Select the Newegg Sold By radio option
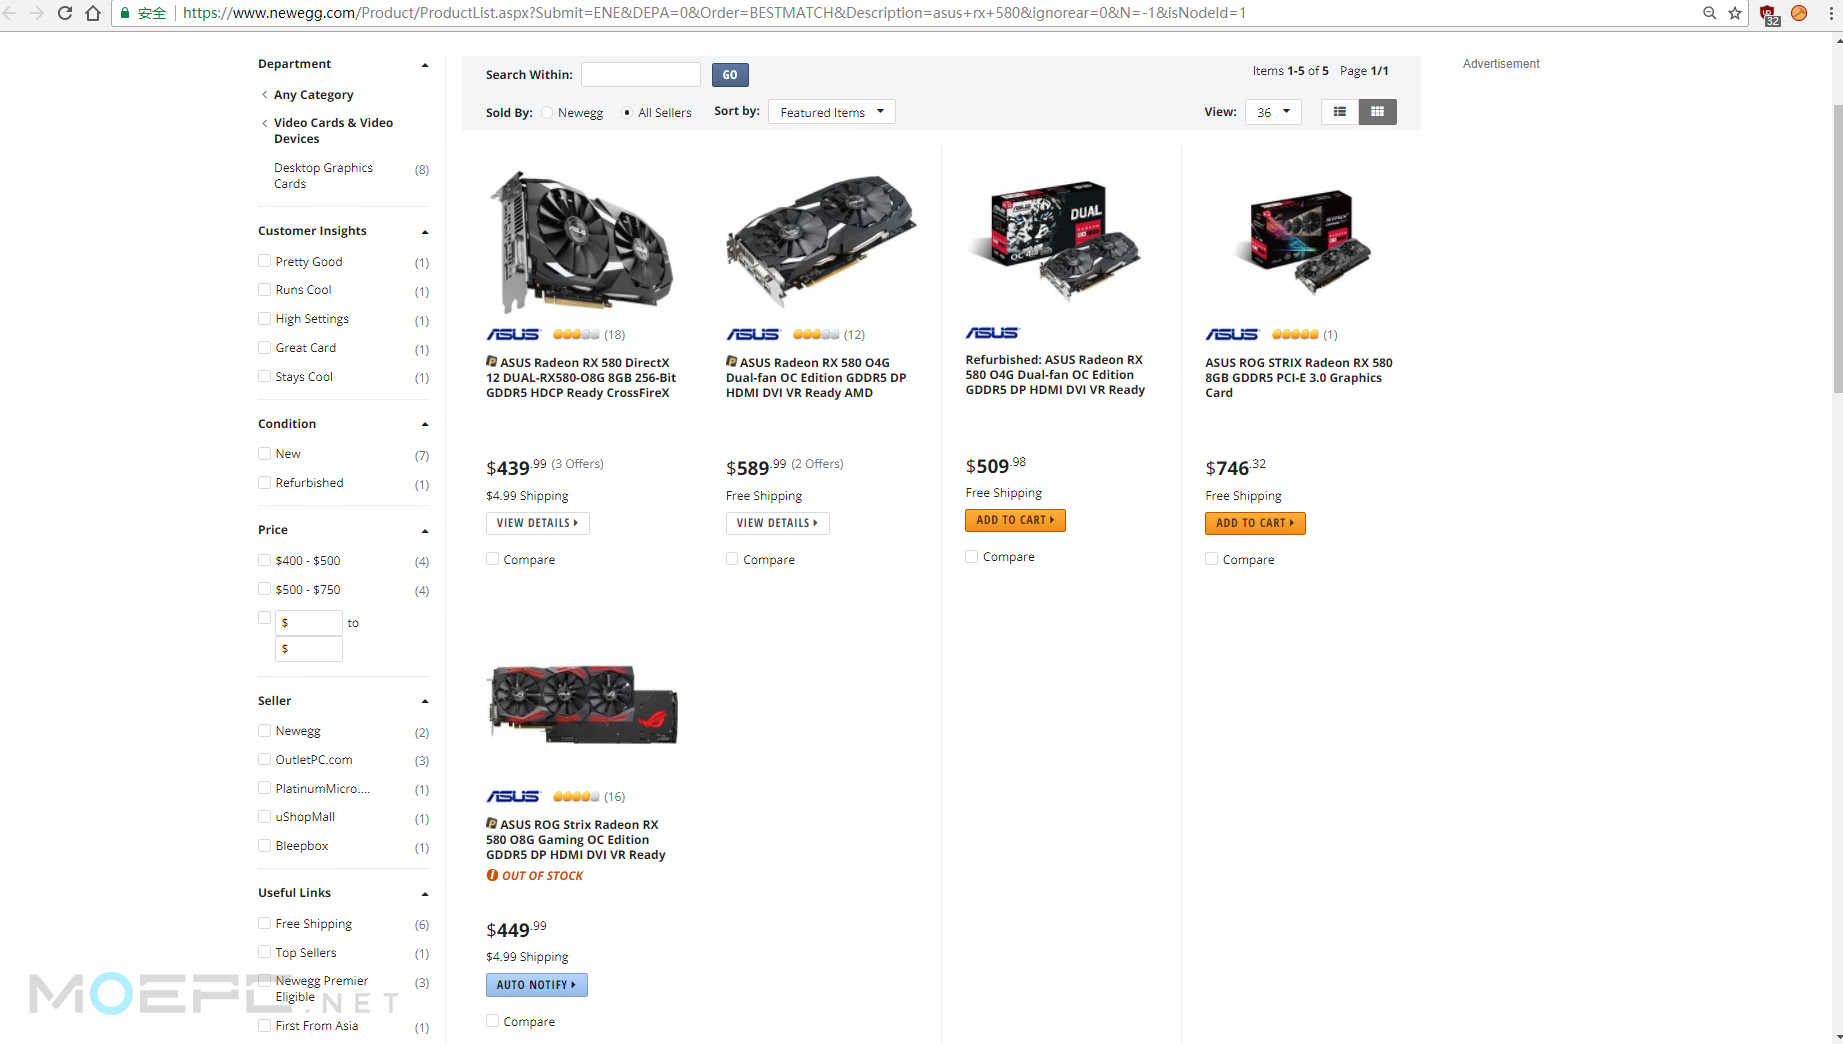This screenshot has height=1044, width=1843. coord(547,113)
